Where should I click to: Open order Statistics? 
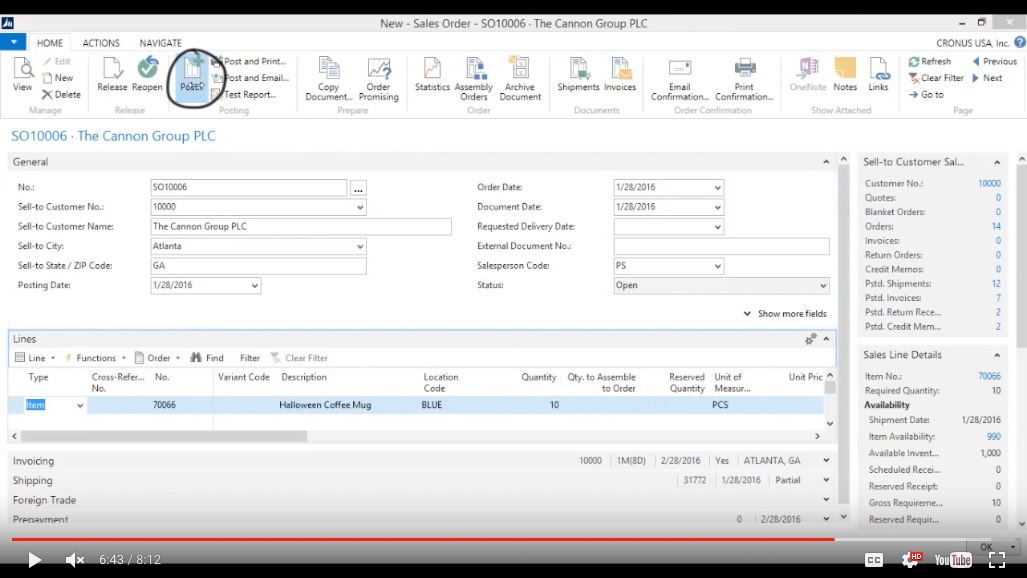point(432,74)
